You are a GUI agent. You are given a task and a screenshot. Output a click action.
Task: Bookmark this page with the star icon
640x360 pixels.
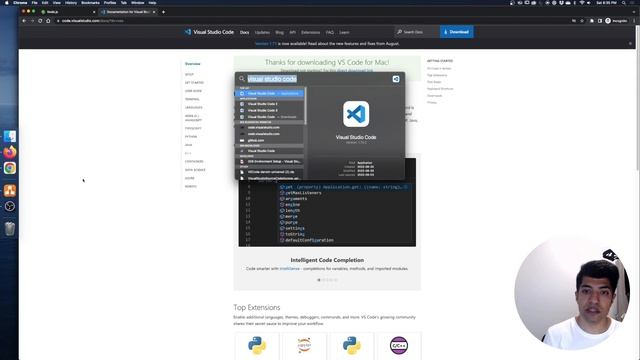click(x=582, y=21)
